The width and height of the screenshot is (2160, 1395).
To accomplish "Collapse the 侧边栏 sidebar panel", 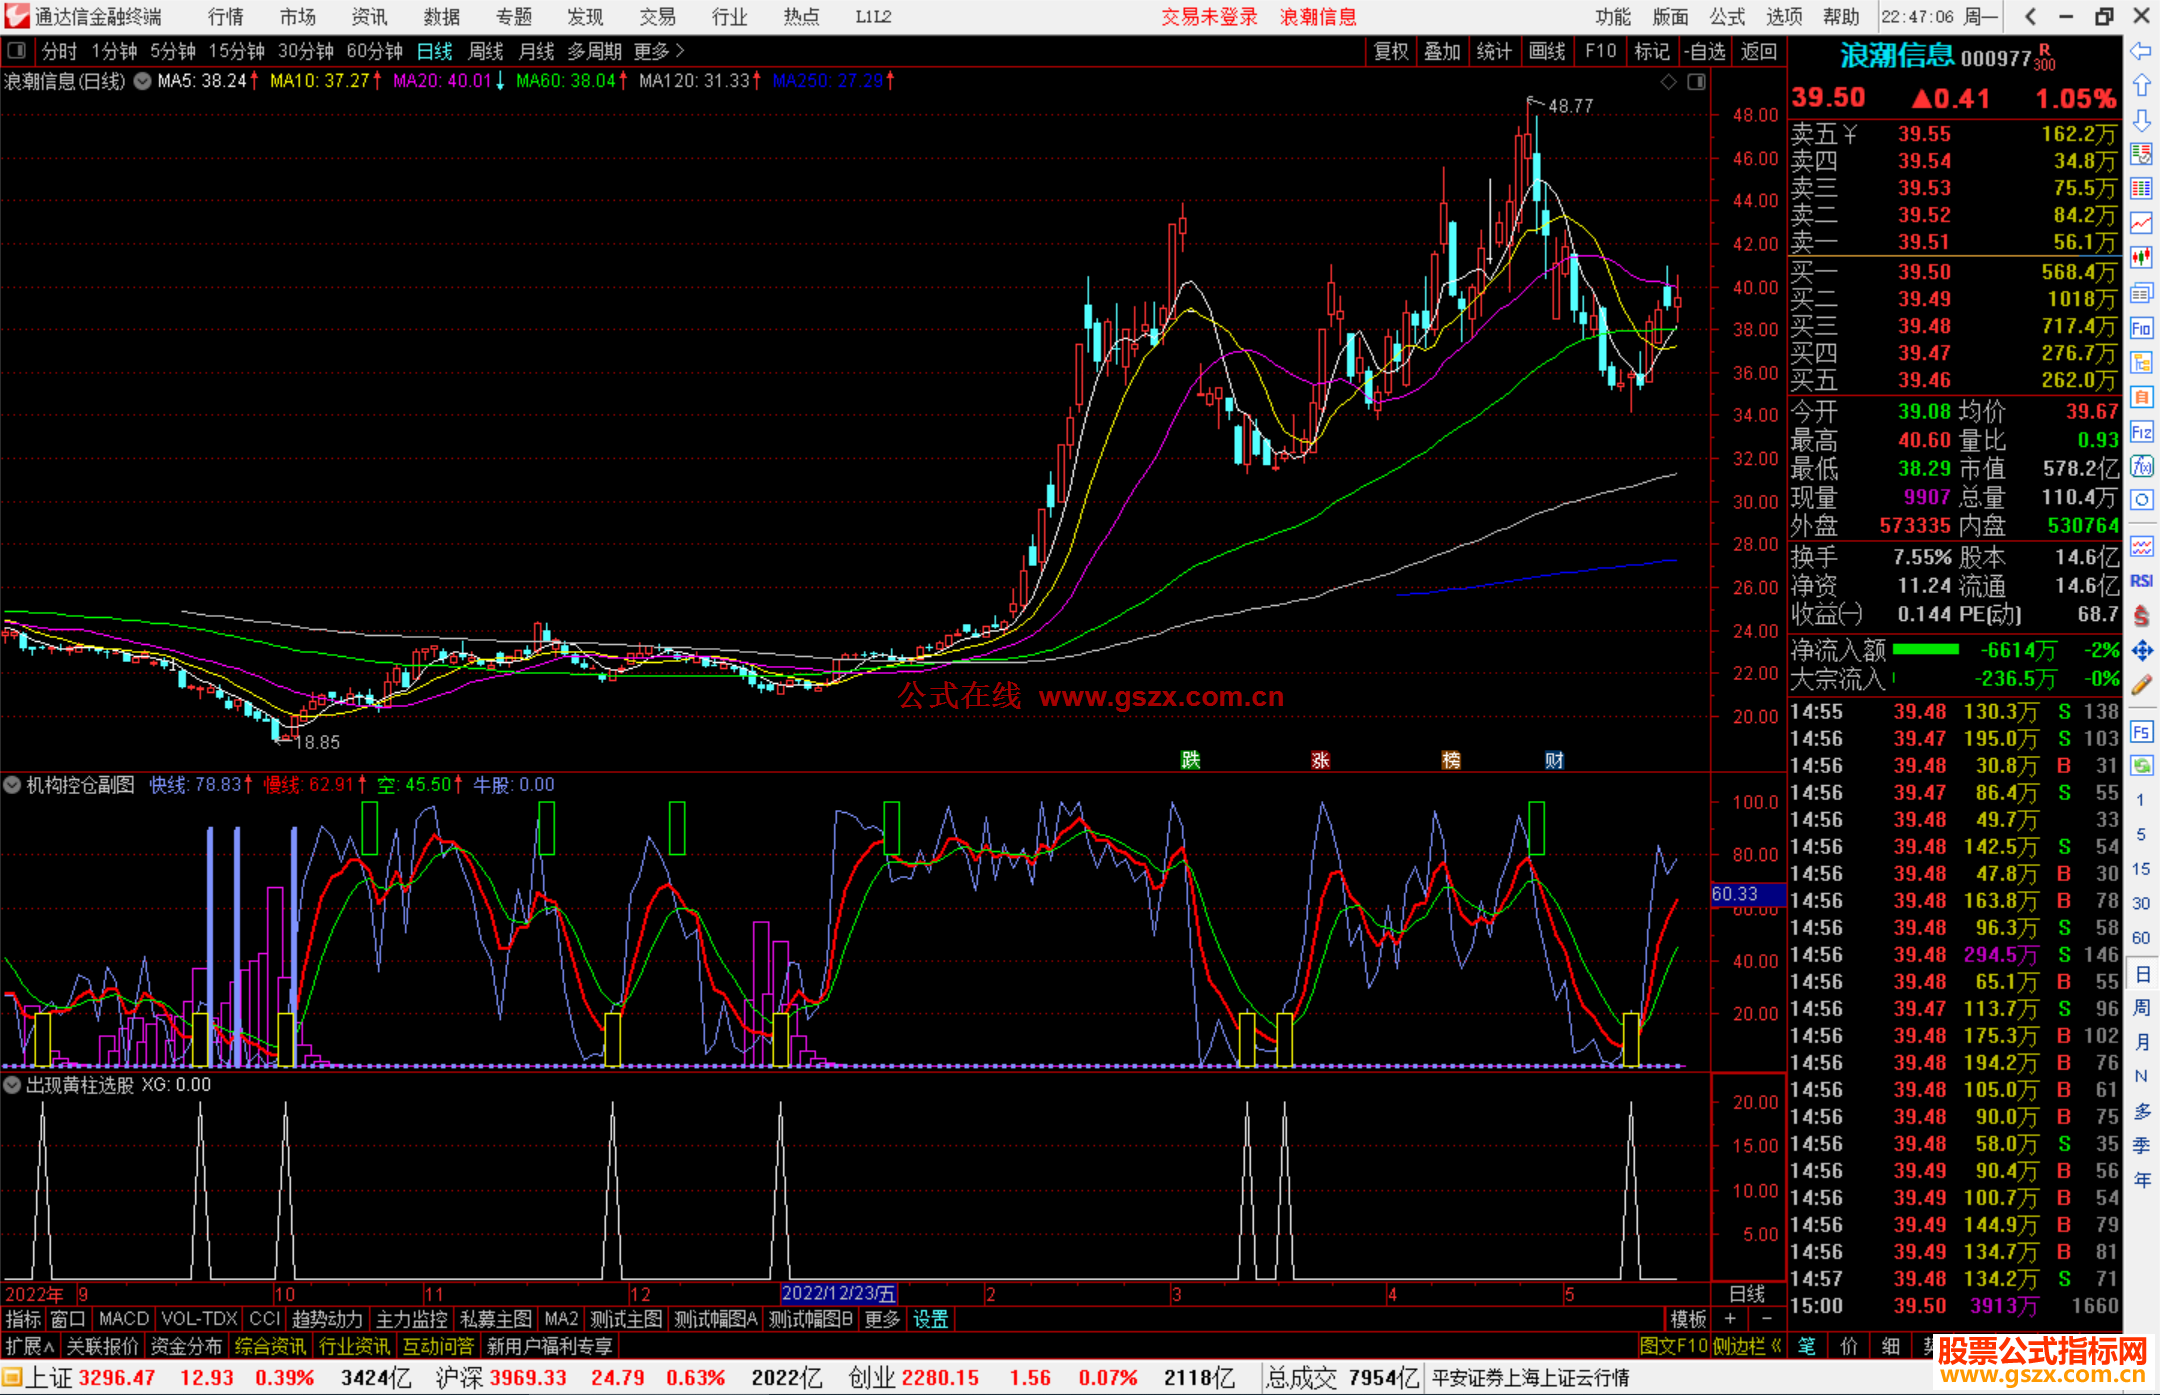I will [x=1748, y=1346].
